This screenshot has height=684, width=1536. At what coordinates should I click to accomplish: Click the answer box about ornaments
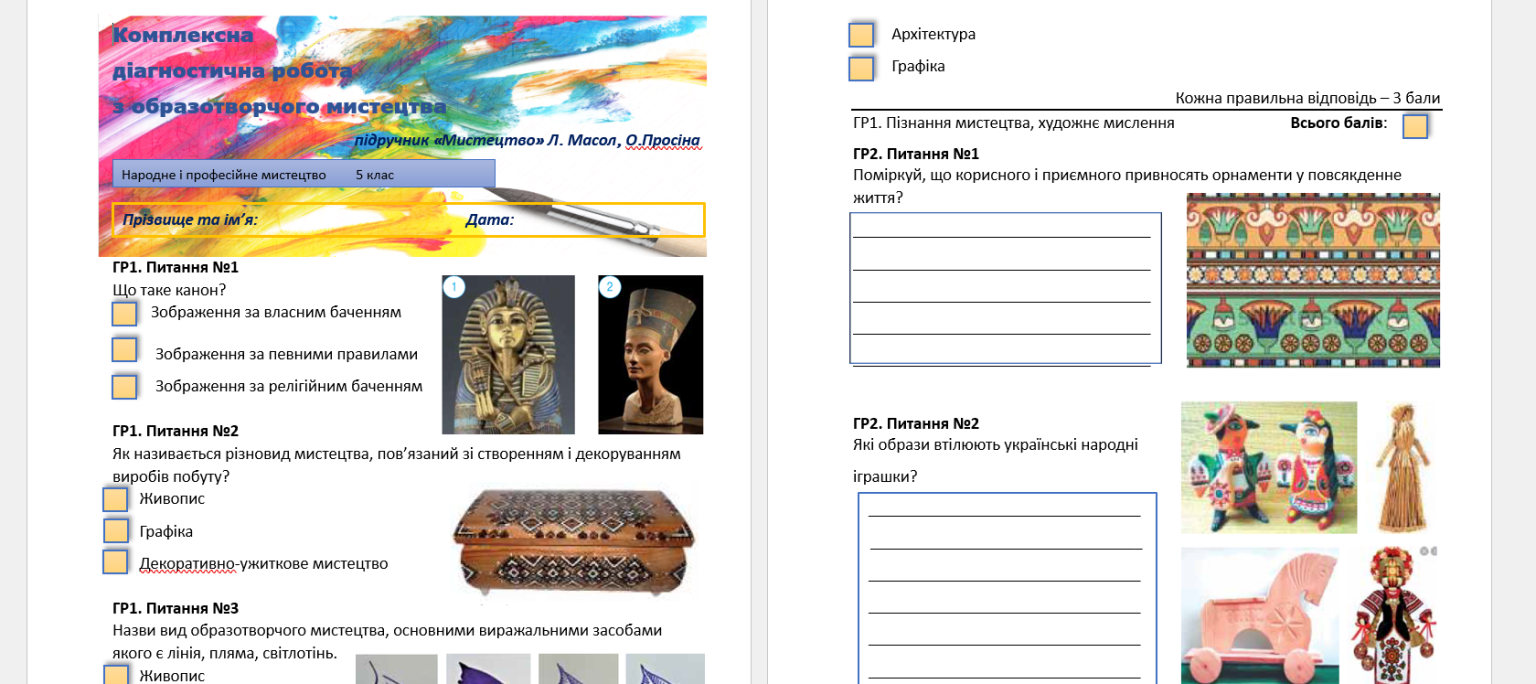1006,288
